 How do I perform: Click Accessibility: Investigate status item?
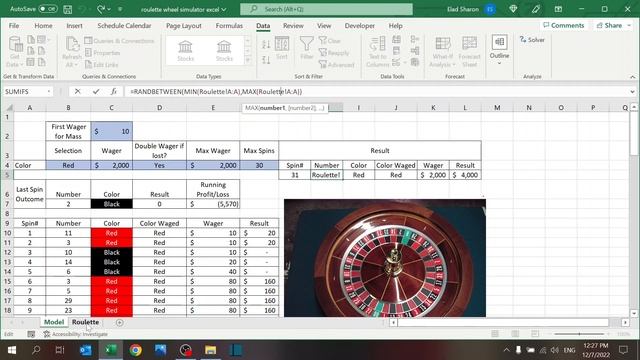pyautogui.click(x=76, y=334)
